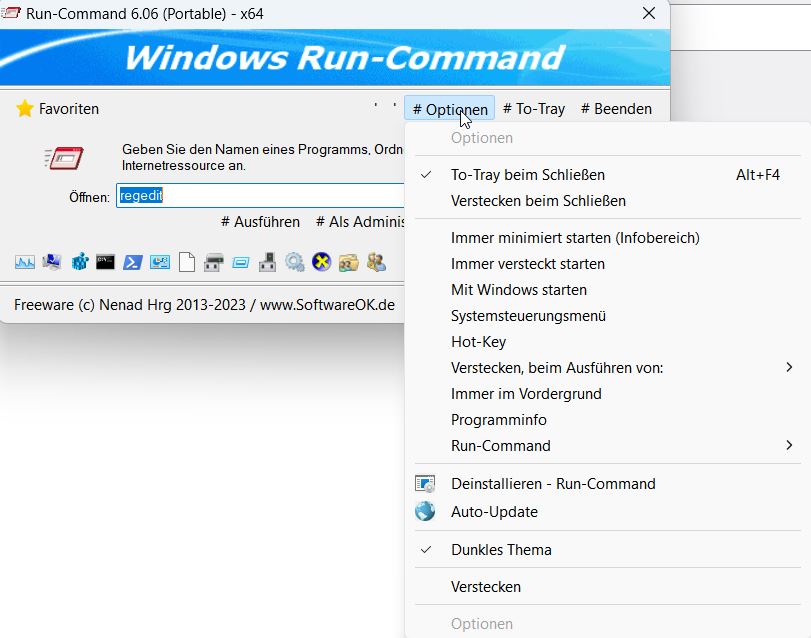
Task: Launch the Registry Editor blue cubes icon
Action: (80, 263)
